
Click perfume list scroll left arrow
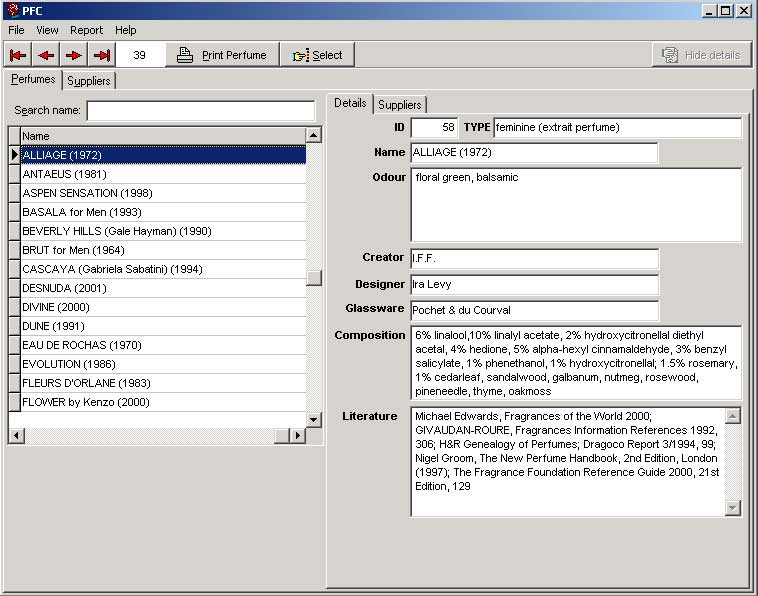point(16,436)
